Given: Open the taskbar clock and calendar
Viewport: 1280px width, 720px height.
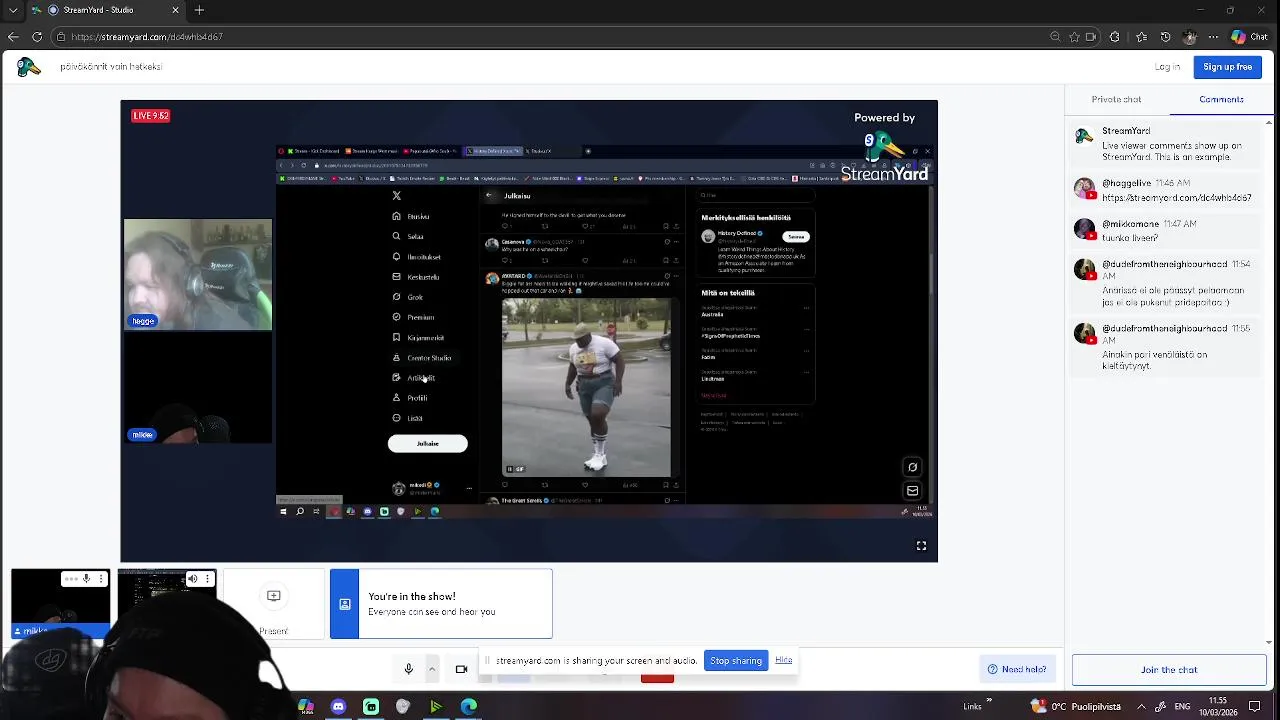Looking at the screenshot, I should (1218, 707).
